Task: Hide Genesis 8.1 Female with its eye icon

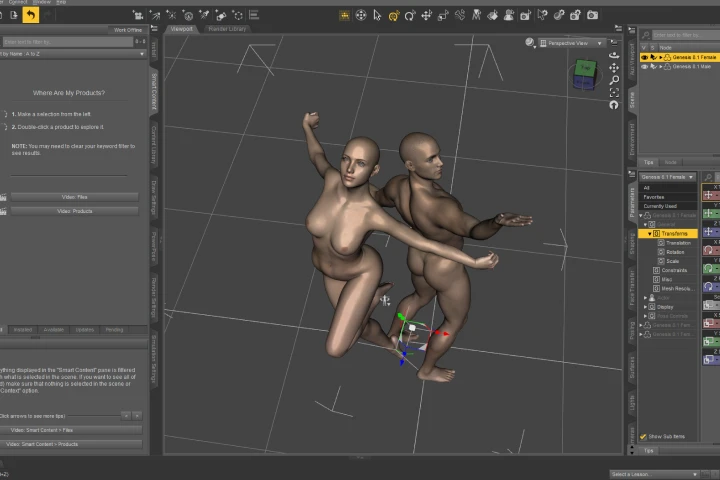Action: 645,57
